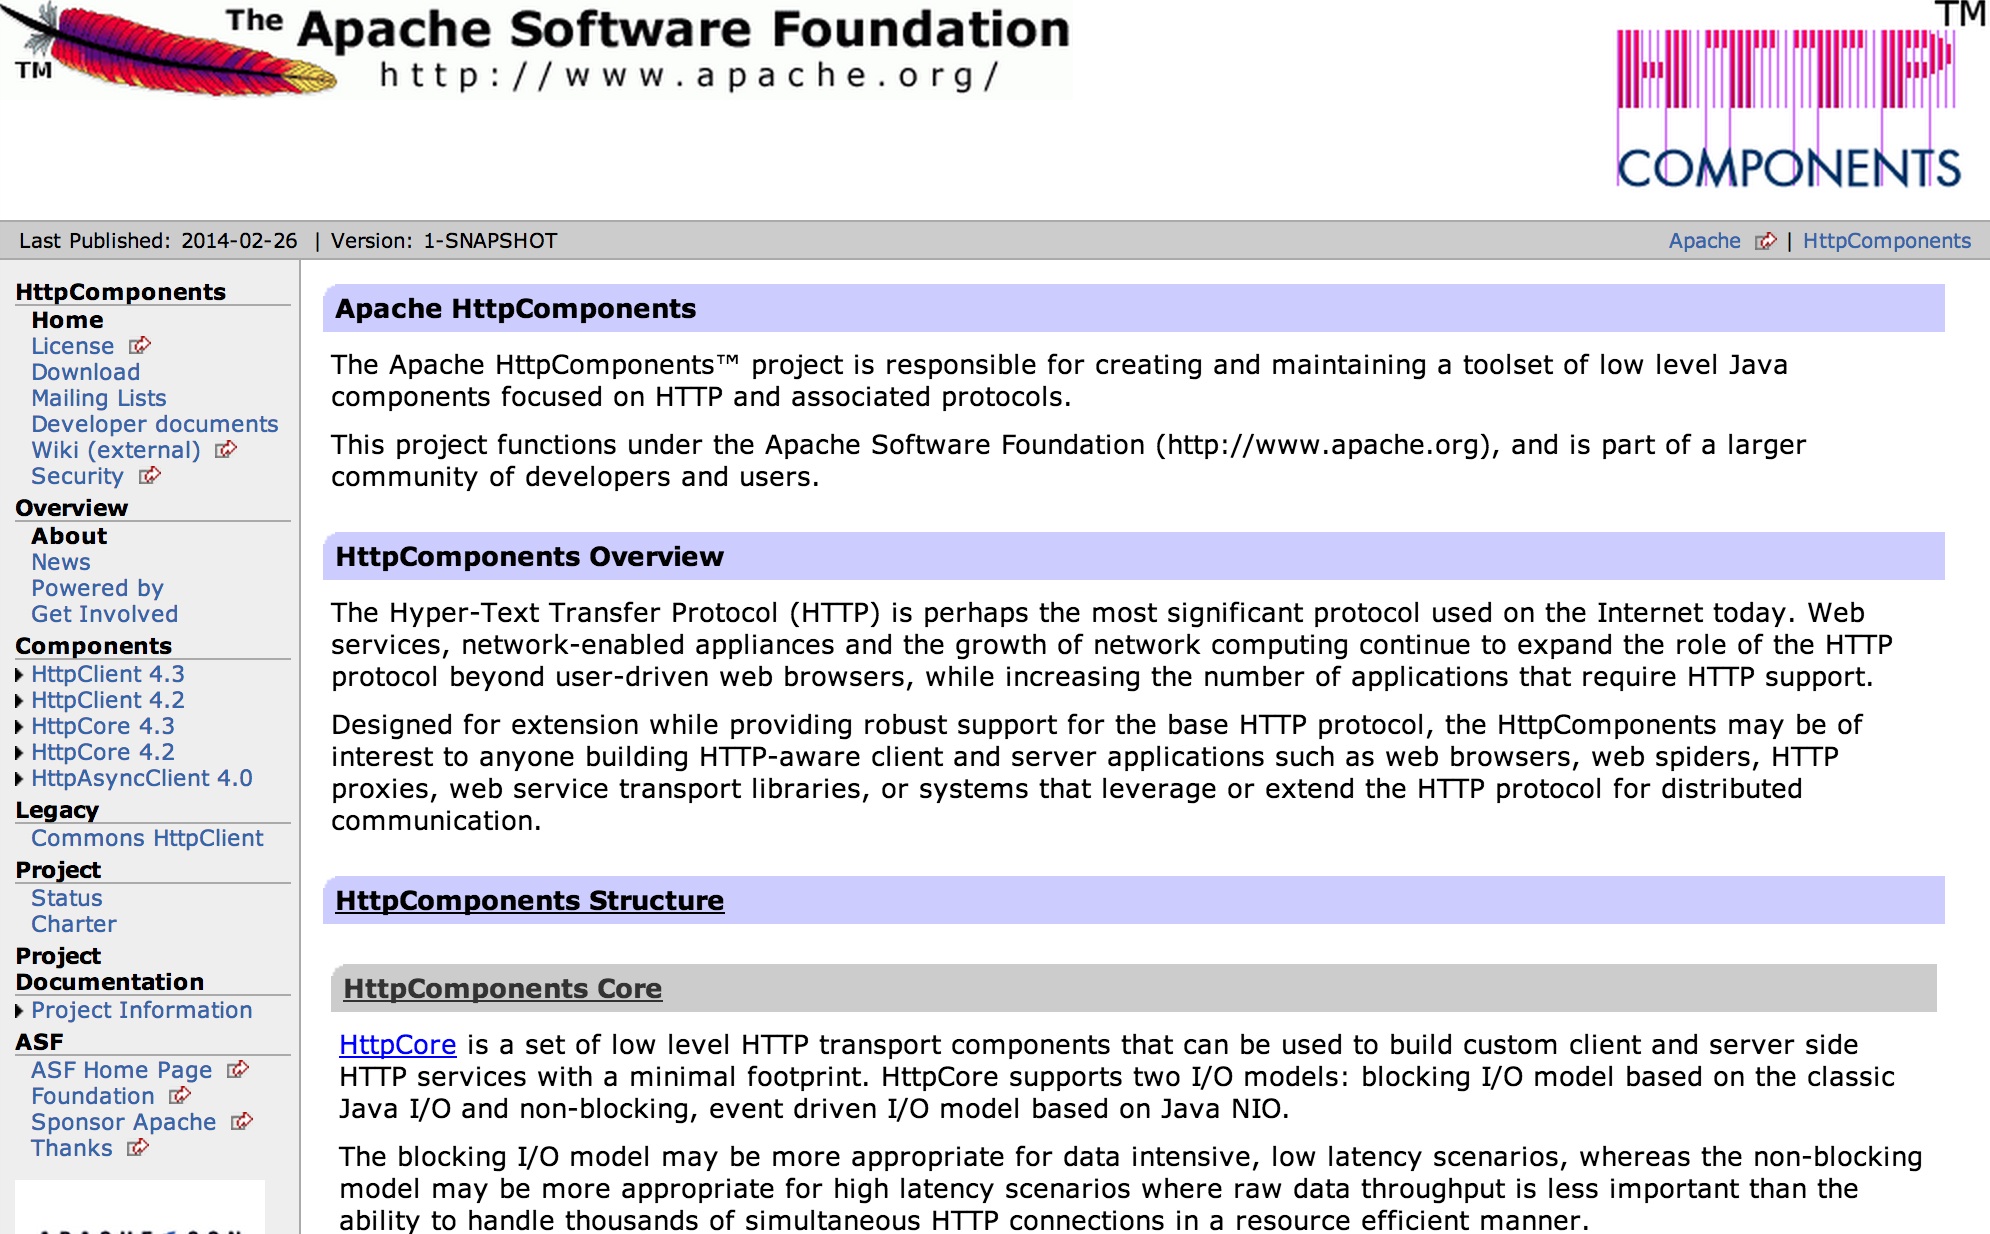Open the Powered by link
Viewport: 1990px width, 1234px height.
tap(97, 588)
